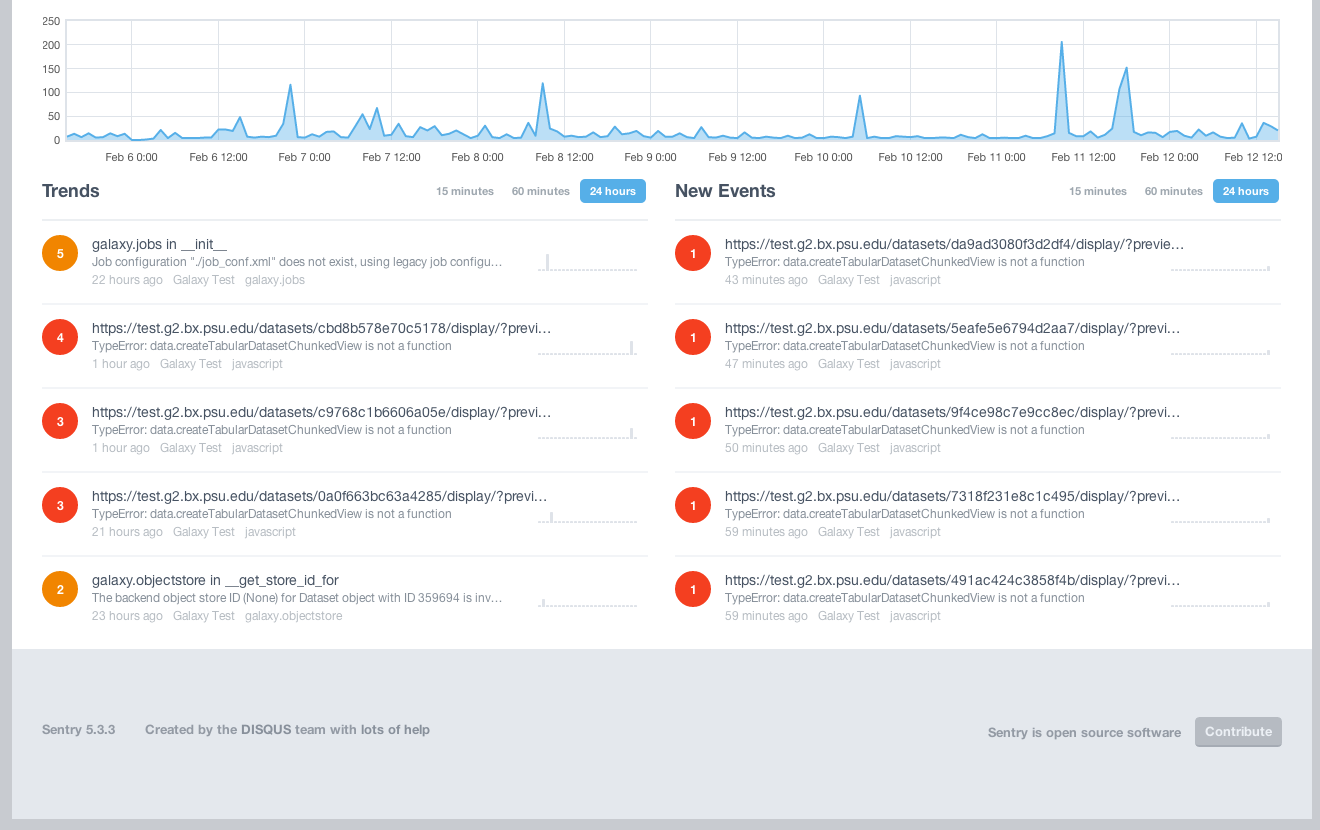Set New Events to 60 minutes
The width and height of the screenshot is (1320, 830).
(1173, 191)
